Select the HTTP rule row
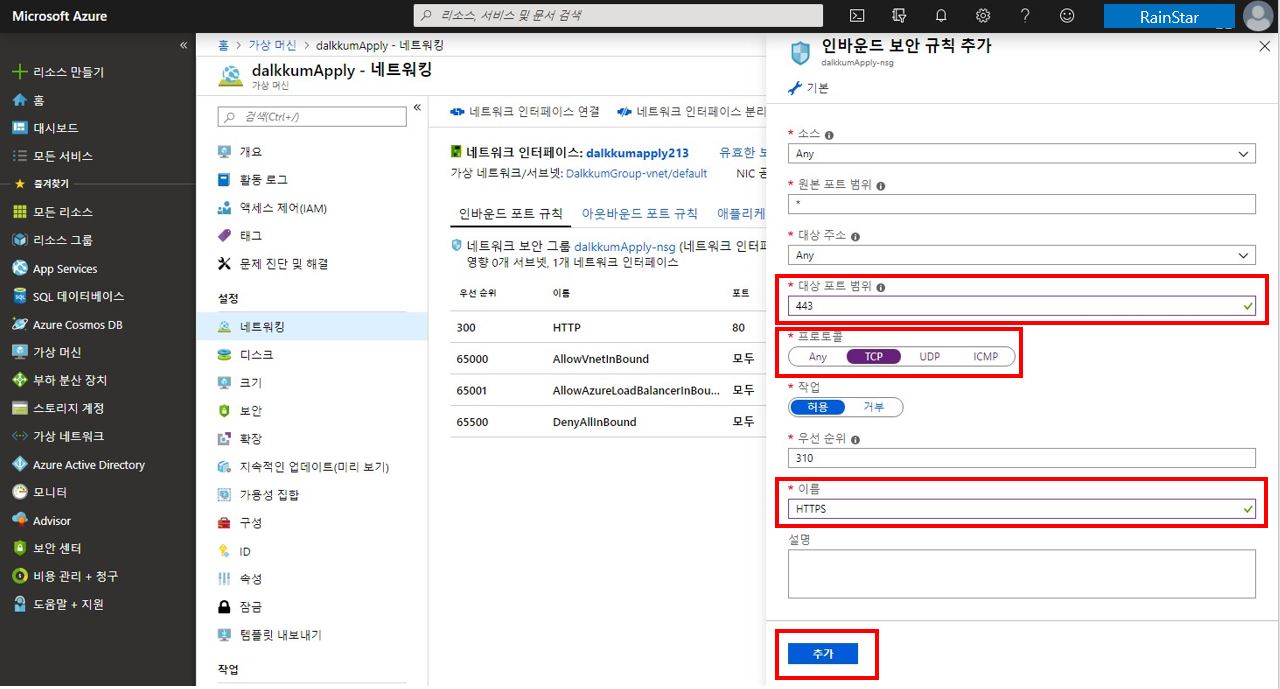The width and height of the screenshot is (1280, 689). pos(608,327)
